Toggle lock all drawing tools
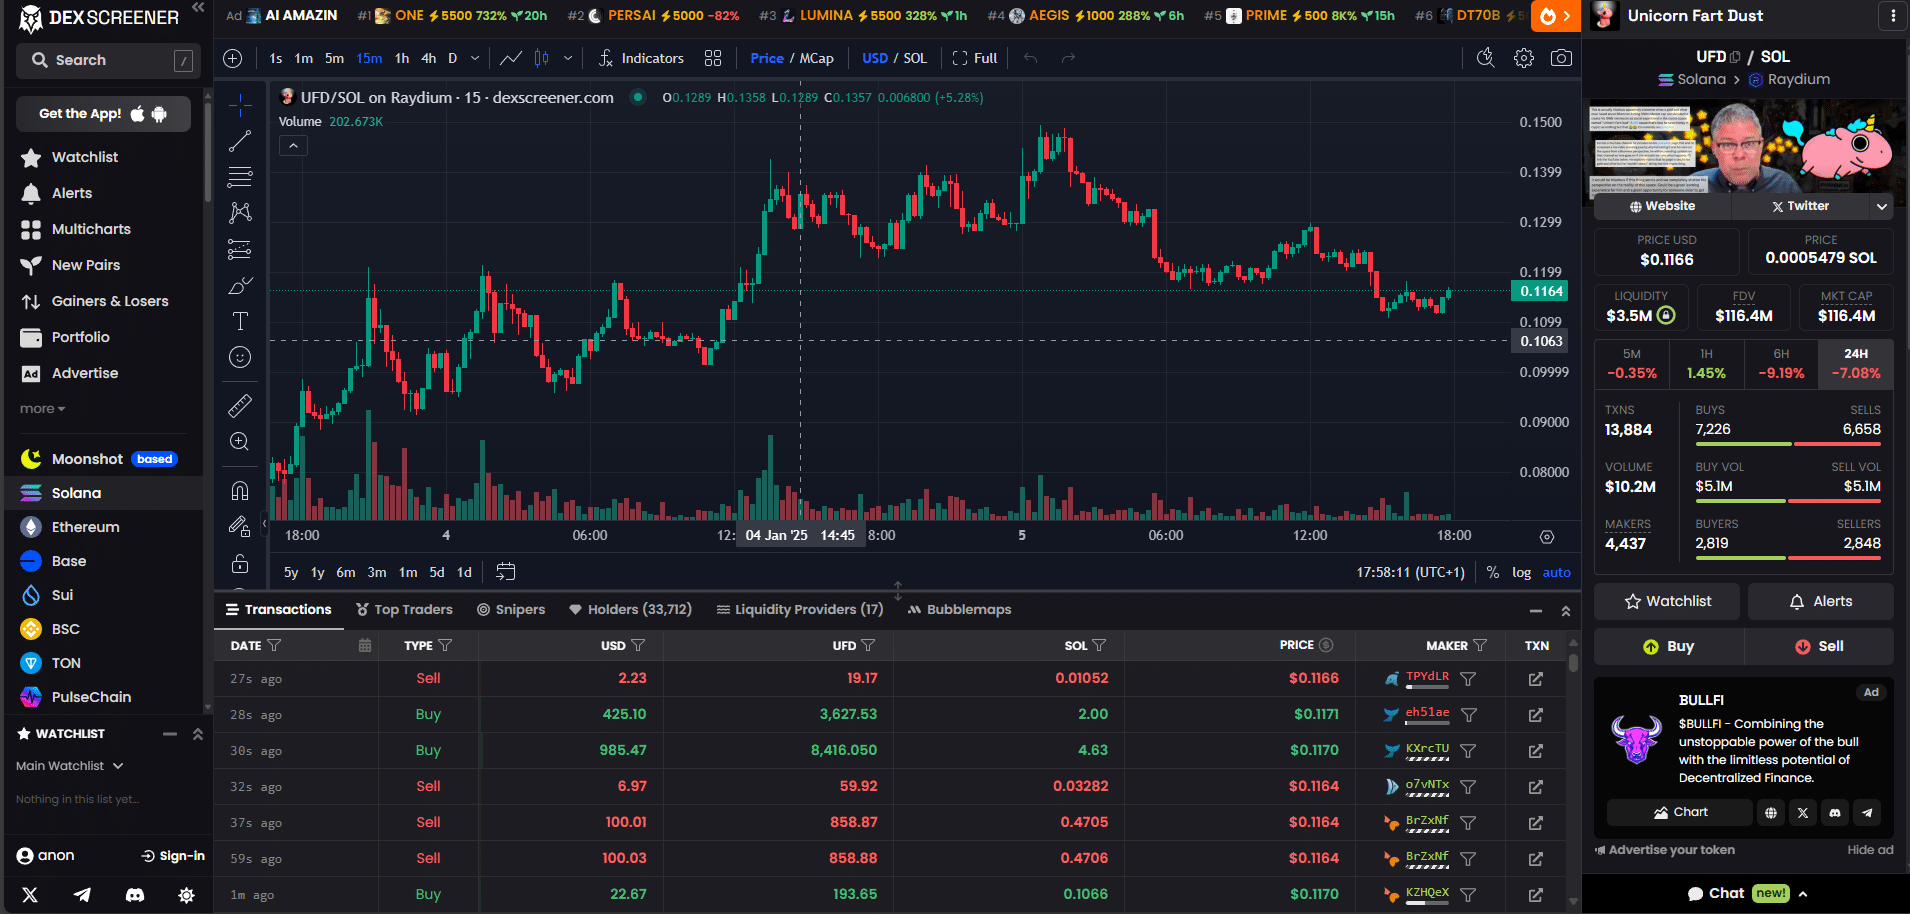 coord(240,563)
